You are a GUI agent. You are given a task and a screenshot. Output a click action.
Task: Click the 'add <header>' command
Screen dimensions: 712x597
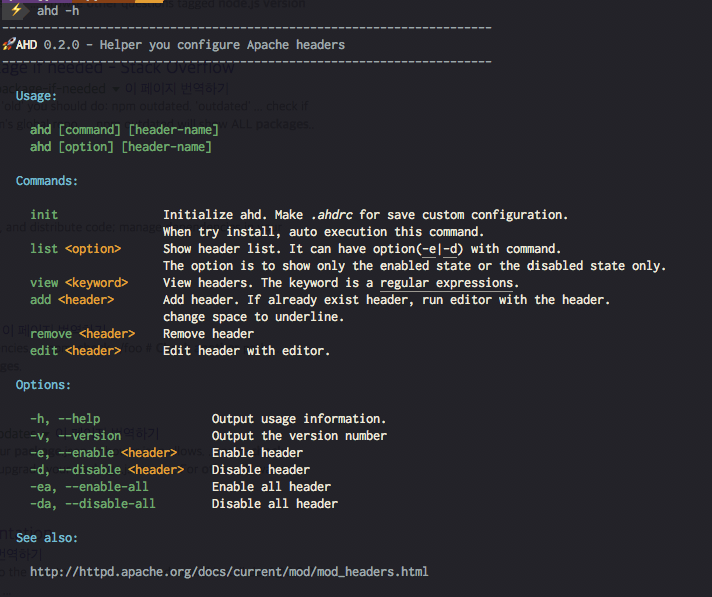tap(72, 300)
